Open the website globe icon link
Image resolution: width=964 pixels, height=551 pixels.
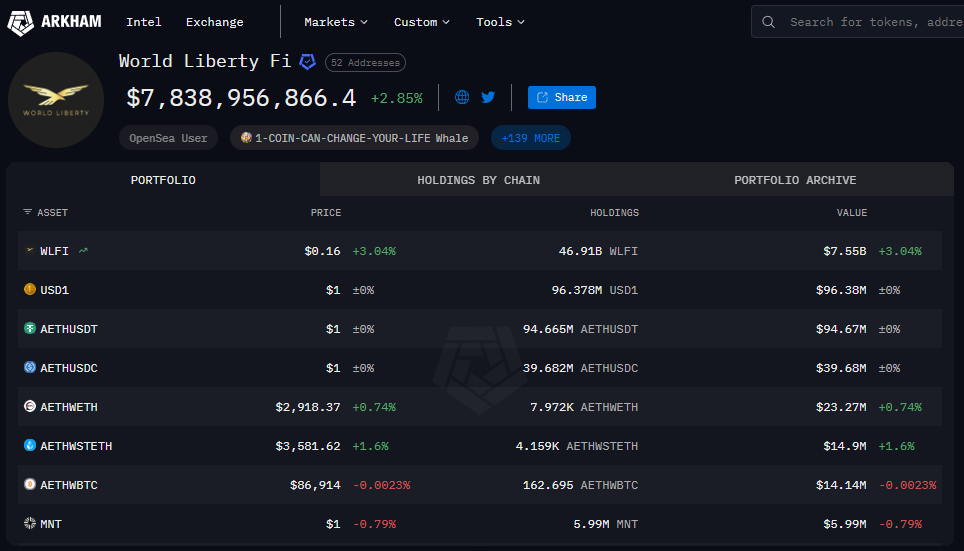point(462,97)
